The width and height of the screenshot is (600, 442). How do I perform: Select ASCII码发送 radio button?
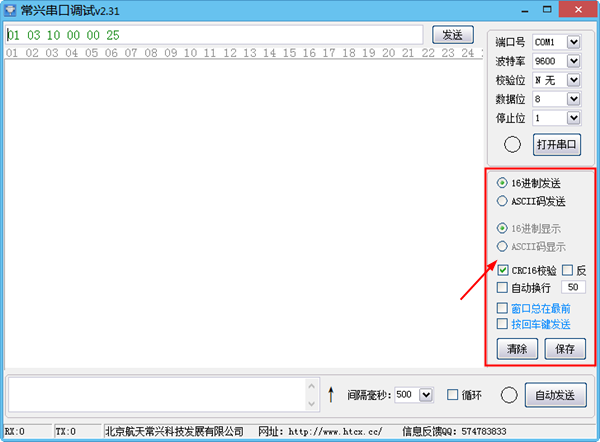(502, 201)
